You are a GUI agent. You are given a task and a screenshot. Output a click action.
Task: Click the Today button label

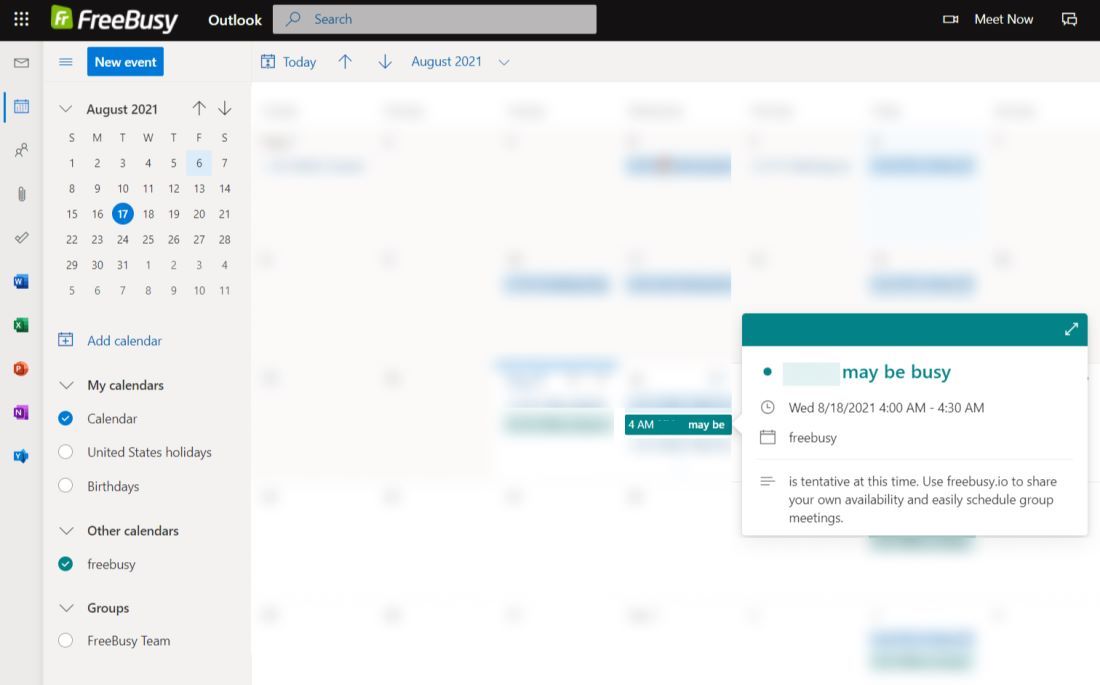tap(300, 62)
